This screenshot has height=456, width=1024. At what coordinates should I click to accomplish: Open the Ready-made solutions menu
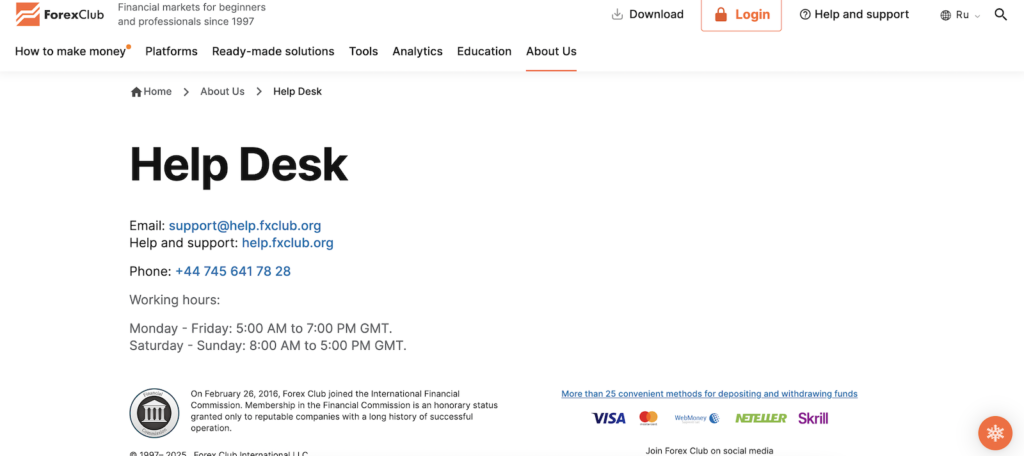coord(273,51)
